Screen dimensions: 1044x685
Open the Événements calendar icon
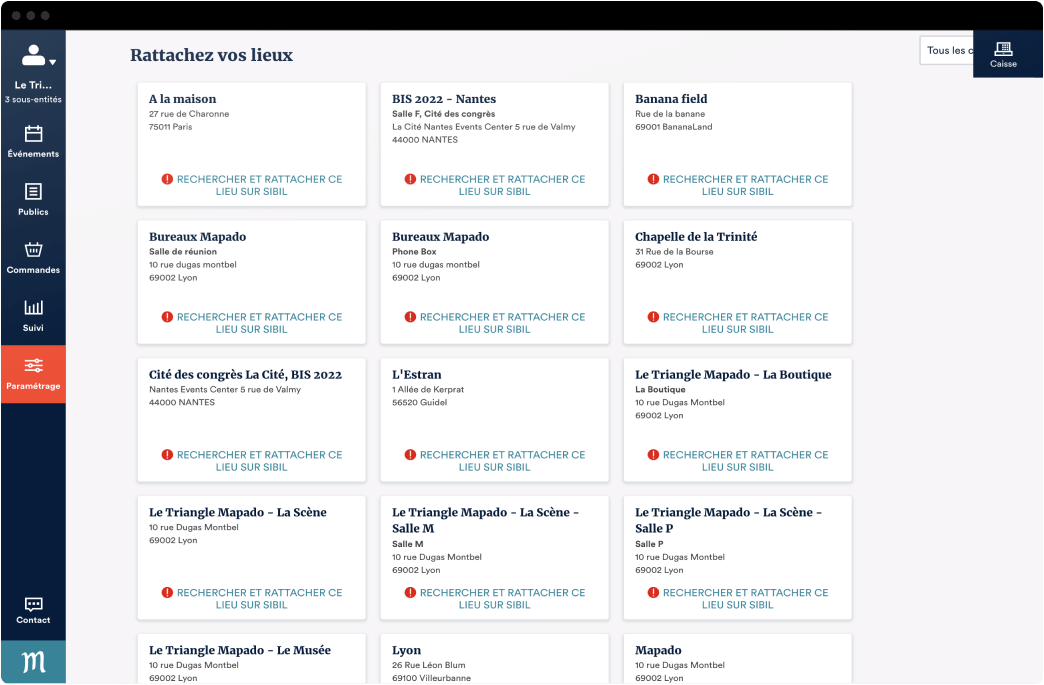[33, 134]
